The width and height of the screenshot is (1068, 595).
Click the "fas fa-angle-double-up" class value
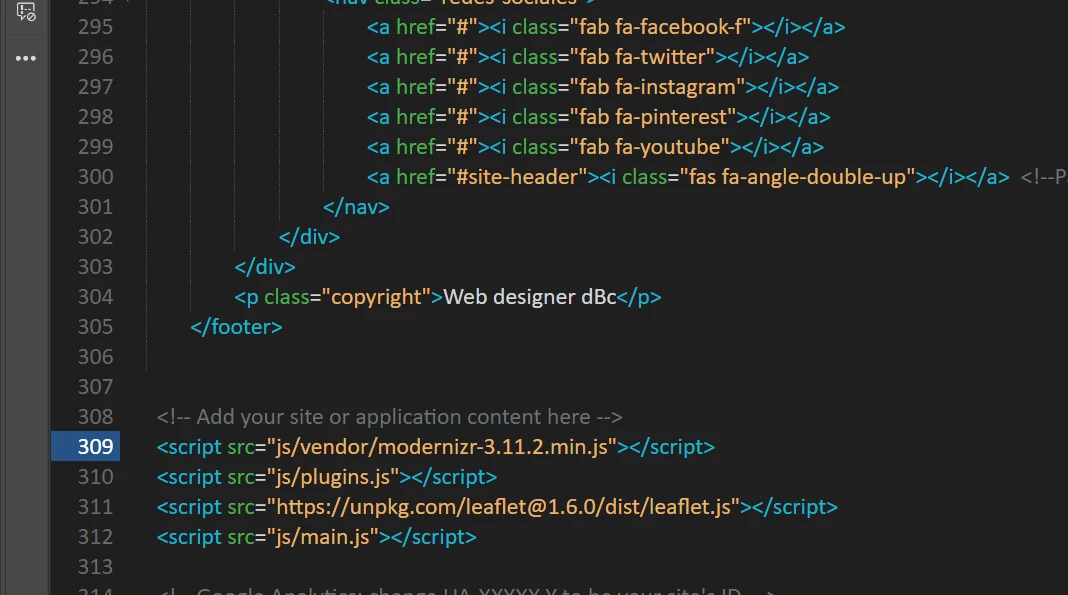coord(798,177)
